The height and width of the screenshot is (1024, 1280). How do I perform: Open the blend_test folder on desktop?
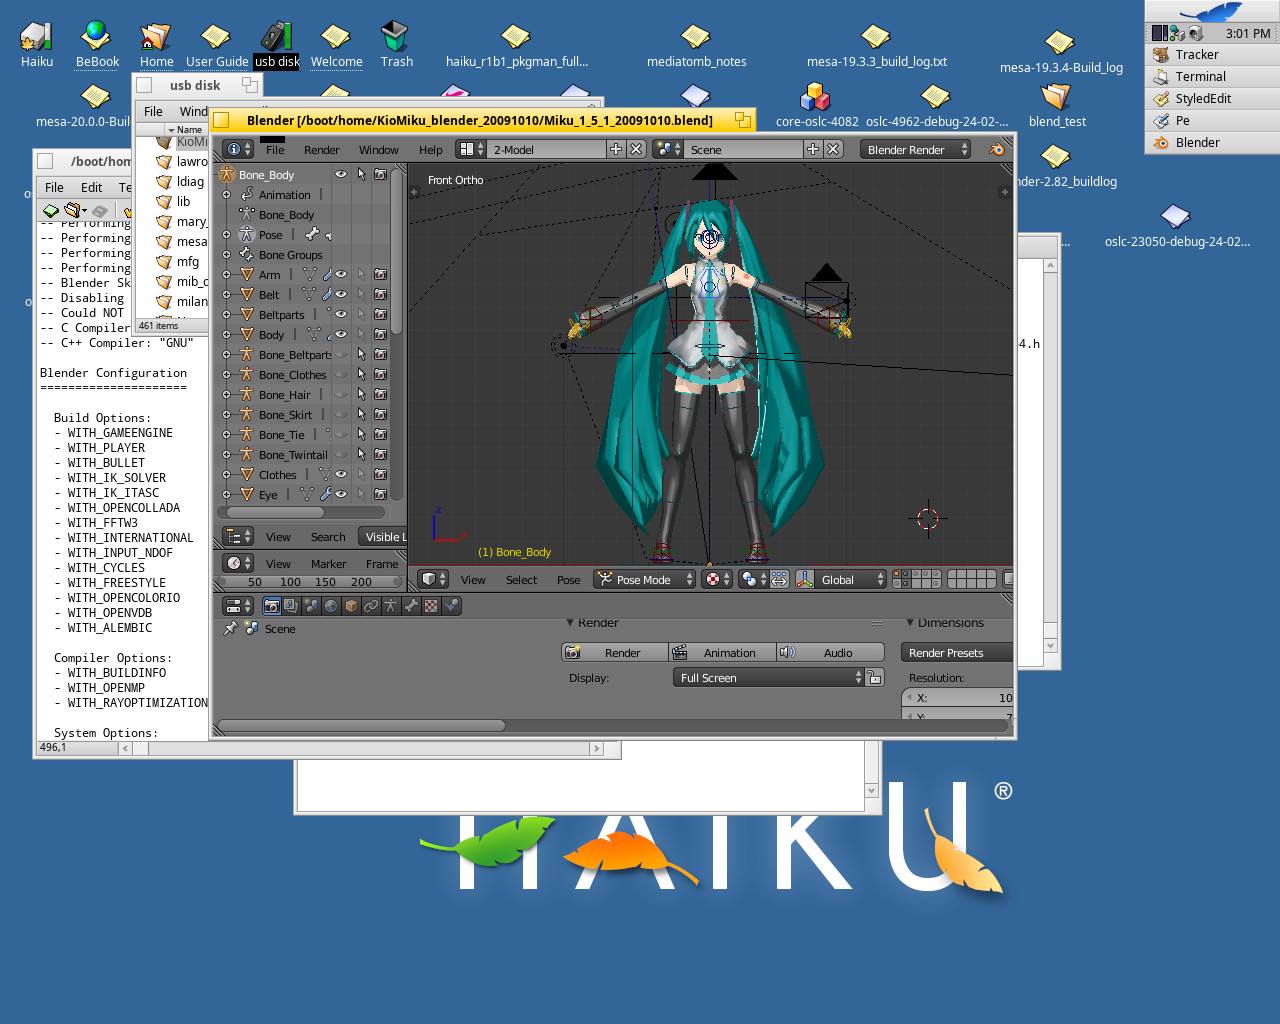point(1057,105)
